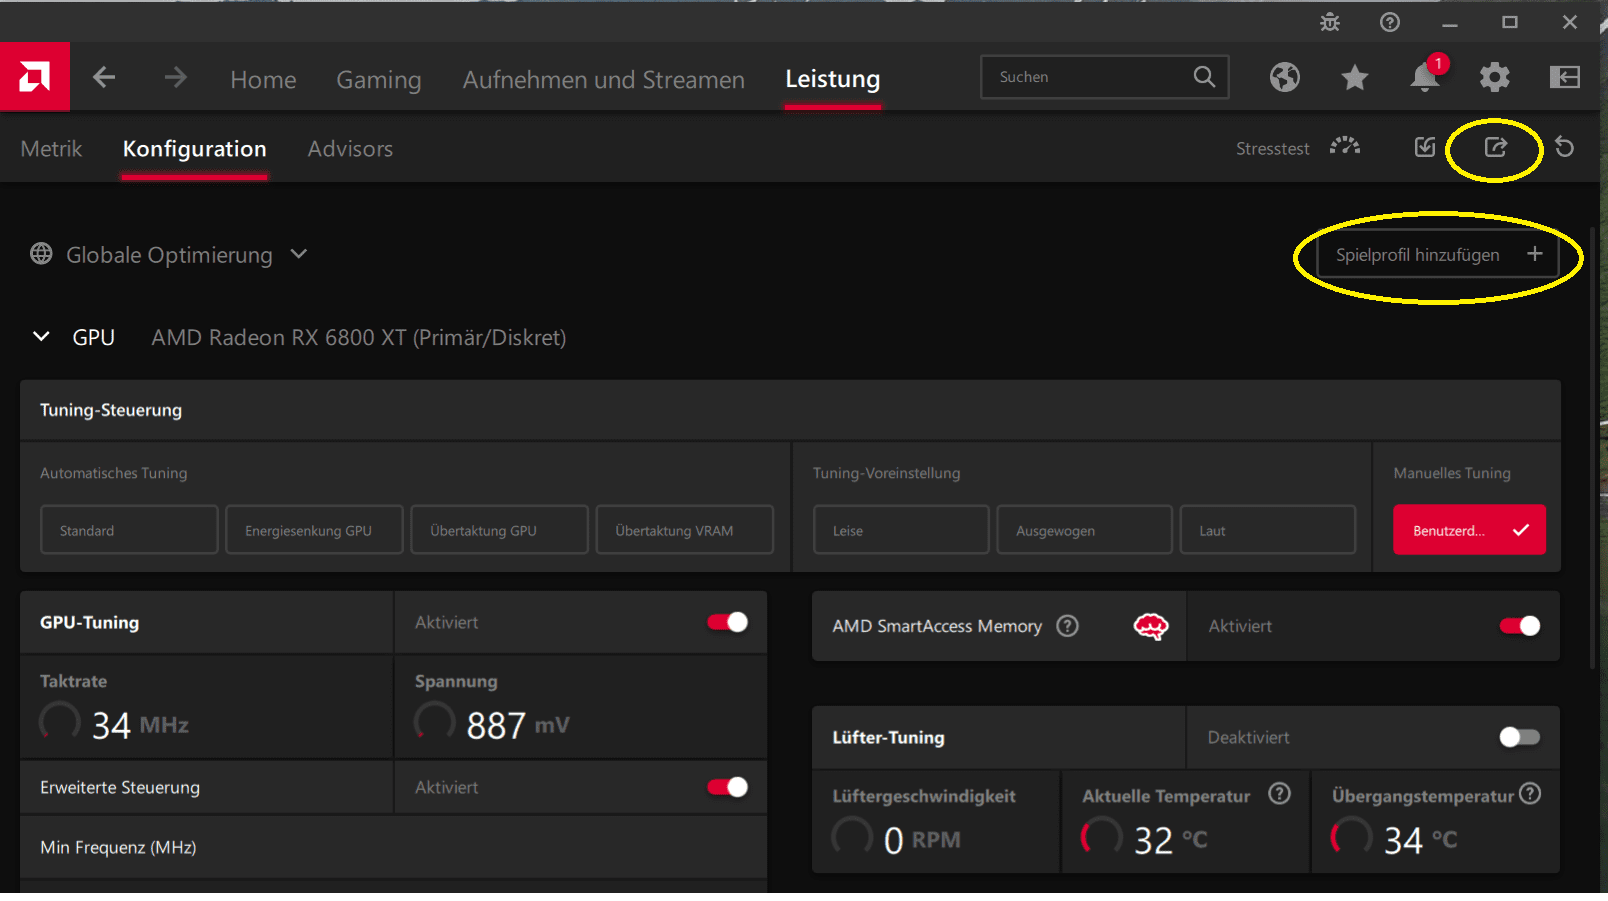Viewport: 1608px width, 901px height.
Task: Open the help question mark icon
Action: point(1390,22)
